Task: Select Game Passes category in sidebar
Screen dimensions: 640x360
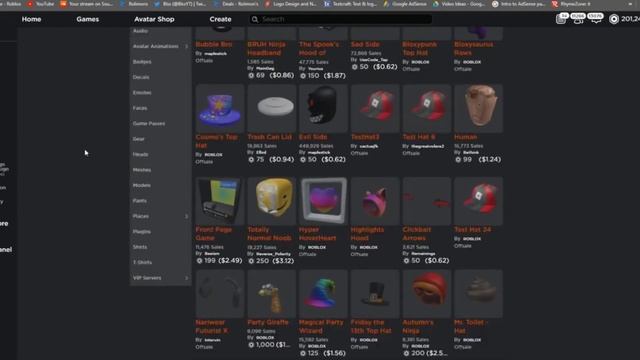Action: point(149,123)
